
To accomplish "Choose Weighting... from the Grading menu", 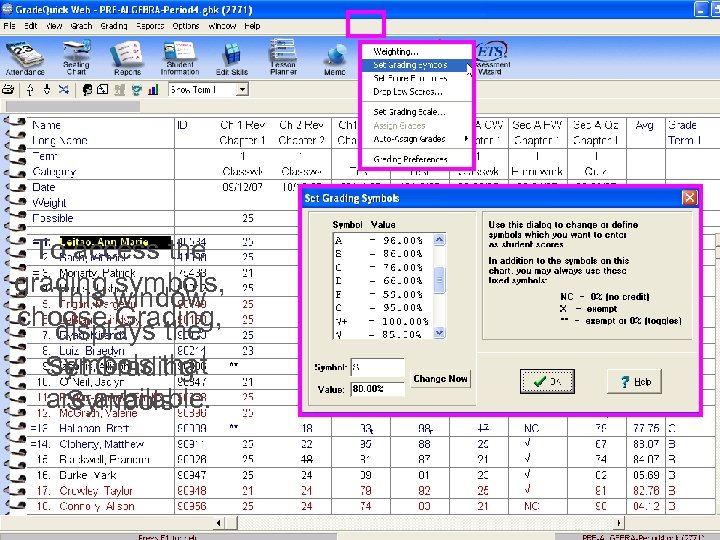I will (417, 51).
